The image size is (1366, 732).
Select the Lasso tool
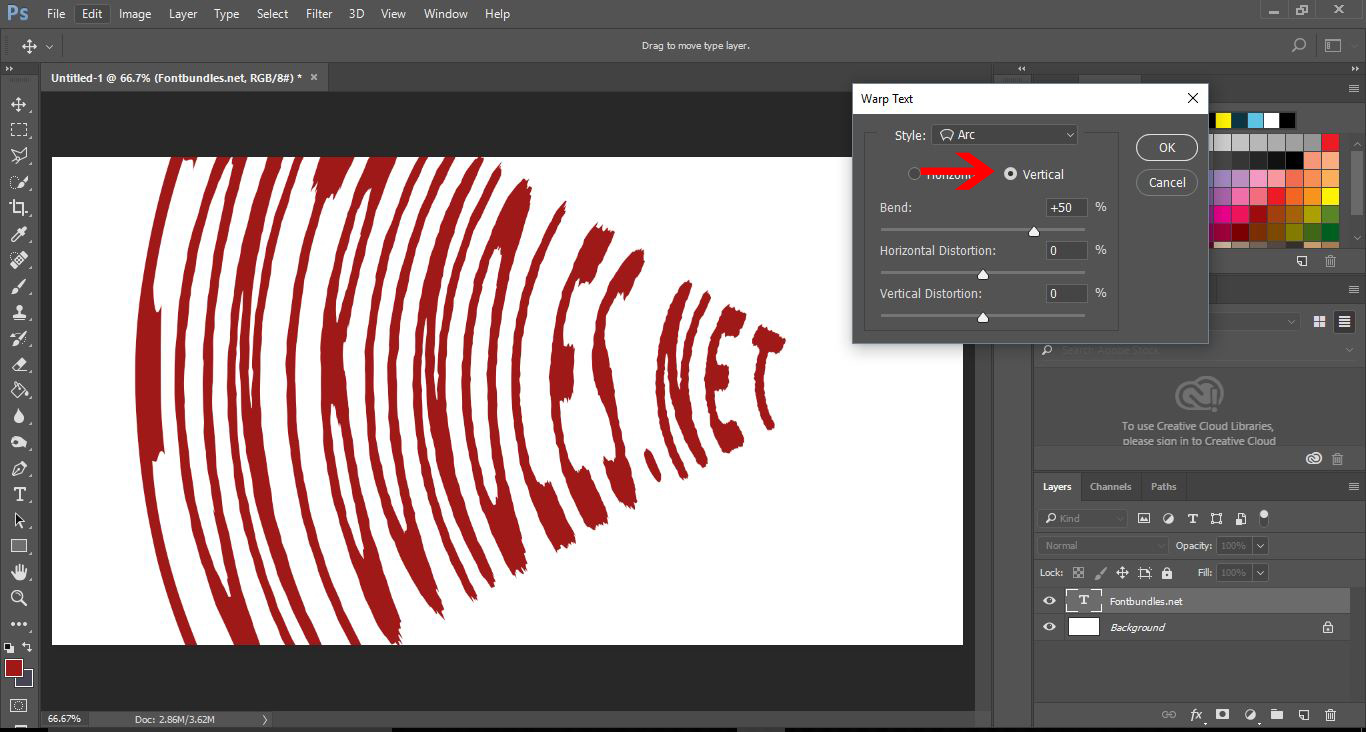pyautogui.click(x=17, y=155)
